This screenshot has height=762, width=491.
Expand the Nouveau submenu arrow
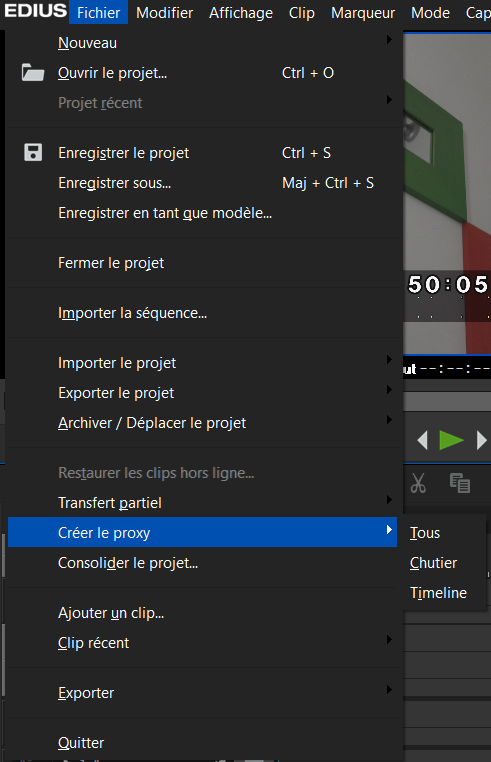[x=389, y=40]
